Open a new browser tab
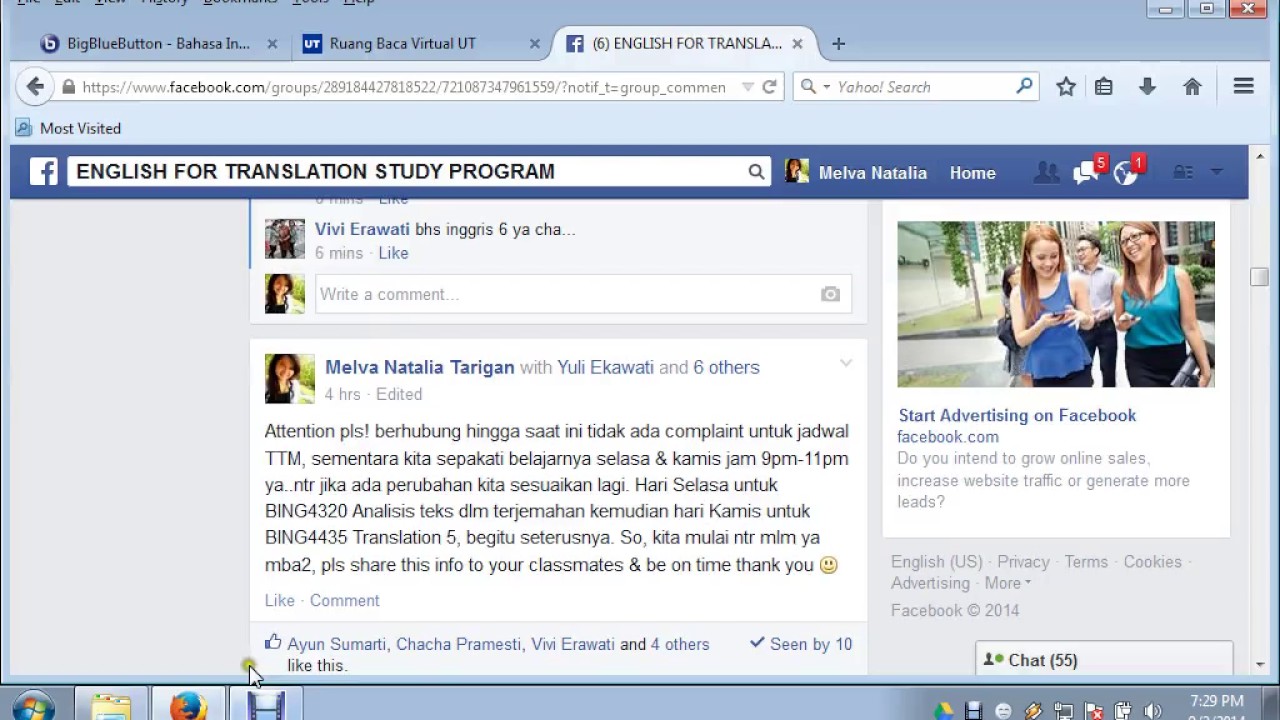The width and height of the screenshot is (1280, 720). click(x=838, y=44)
